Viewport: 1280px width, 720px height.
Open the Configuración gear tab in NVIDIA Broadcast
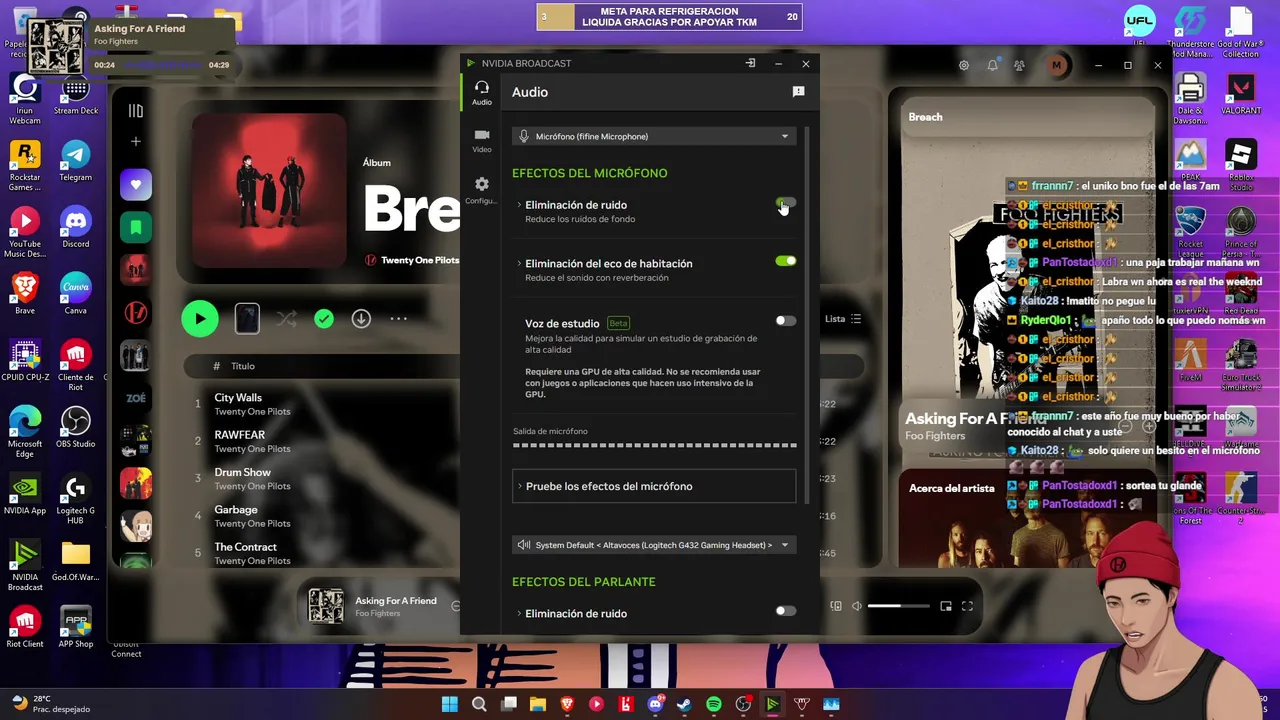click(x=482, y=190)
